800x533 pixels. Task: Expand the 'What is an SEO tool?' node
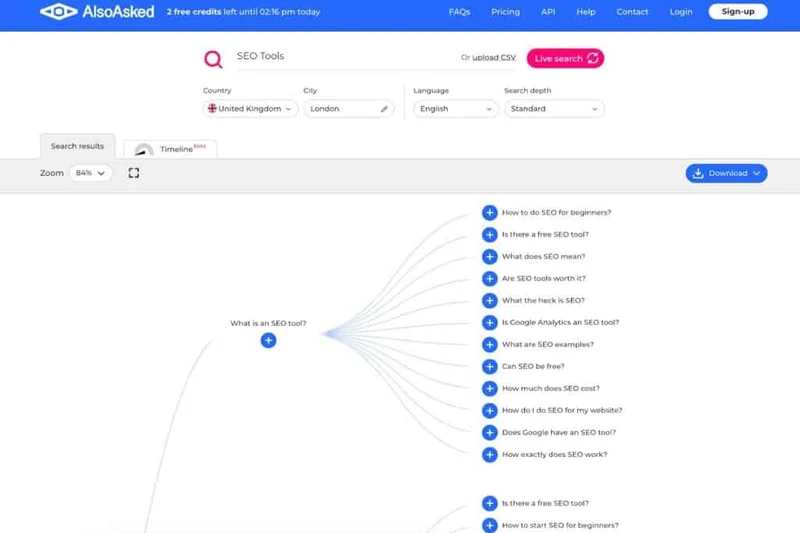[x=268, y=340]
